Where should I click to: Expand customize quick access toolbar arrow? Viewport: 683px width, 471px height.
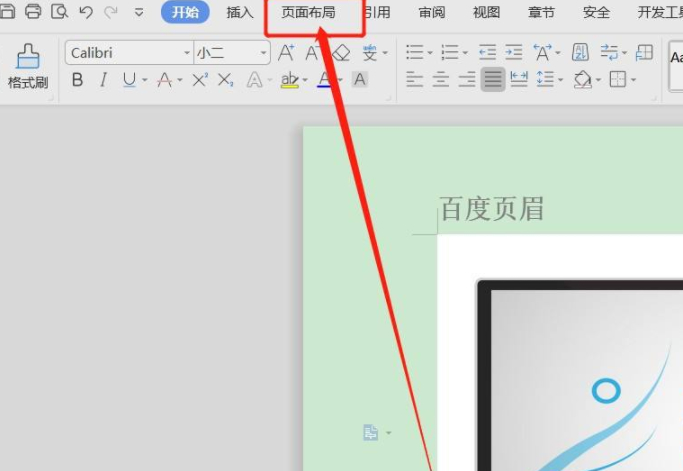point(139,12)
